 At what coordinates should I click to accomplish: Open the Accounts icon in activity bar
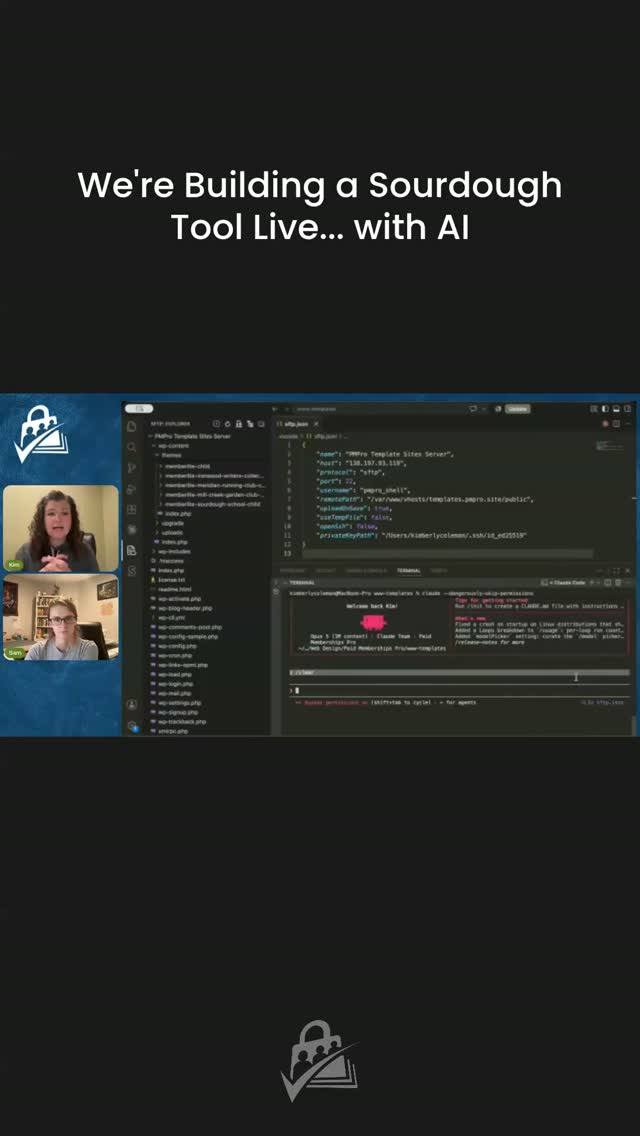[x=131, y=704]
